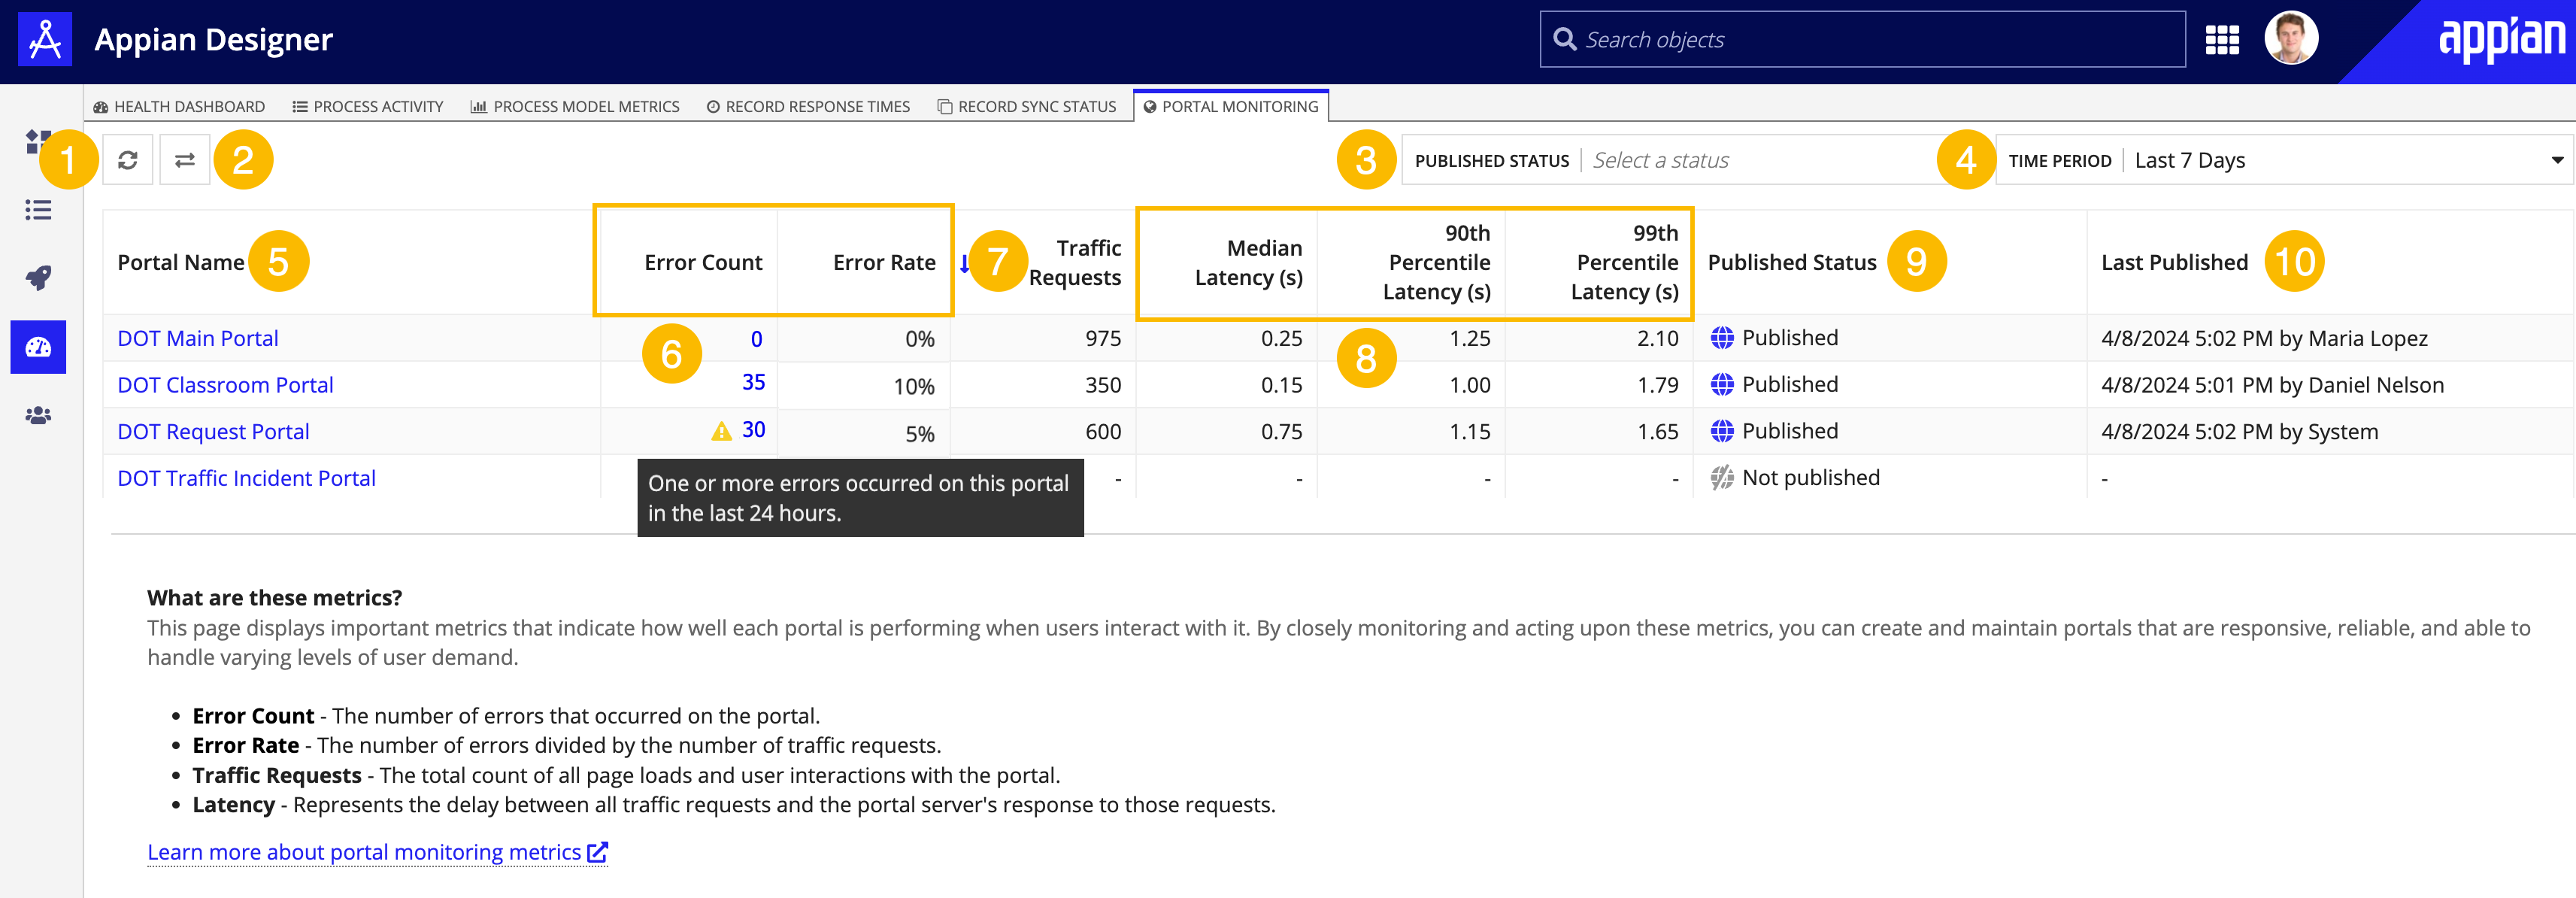Open the DOT Main Portal link

198,338
